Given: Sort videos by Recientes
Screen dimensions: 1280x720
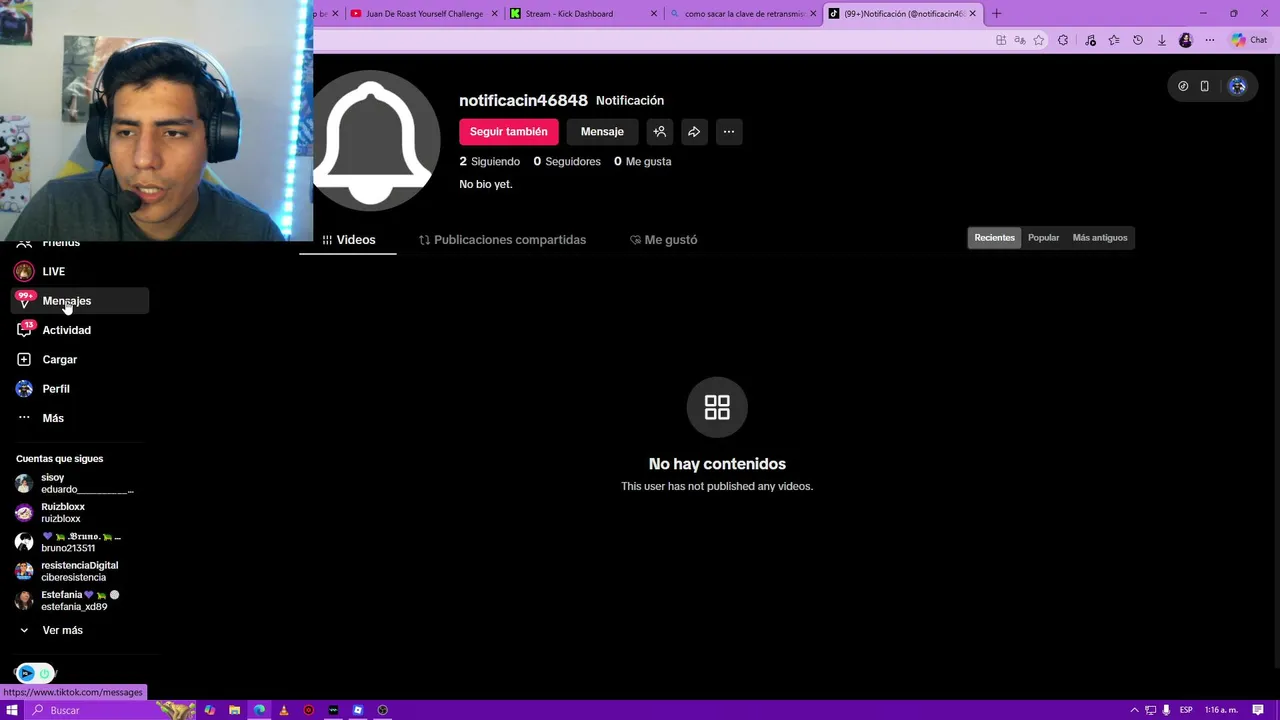Looking at the screenshot, I should 995,238.
